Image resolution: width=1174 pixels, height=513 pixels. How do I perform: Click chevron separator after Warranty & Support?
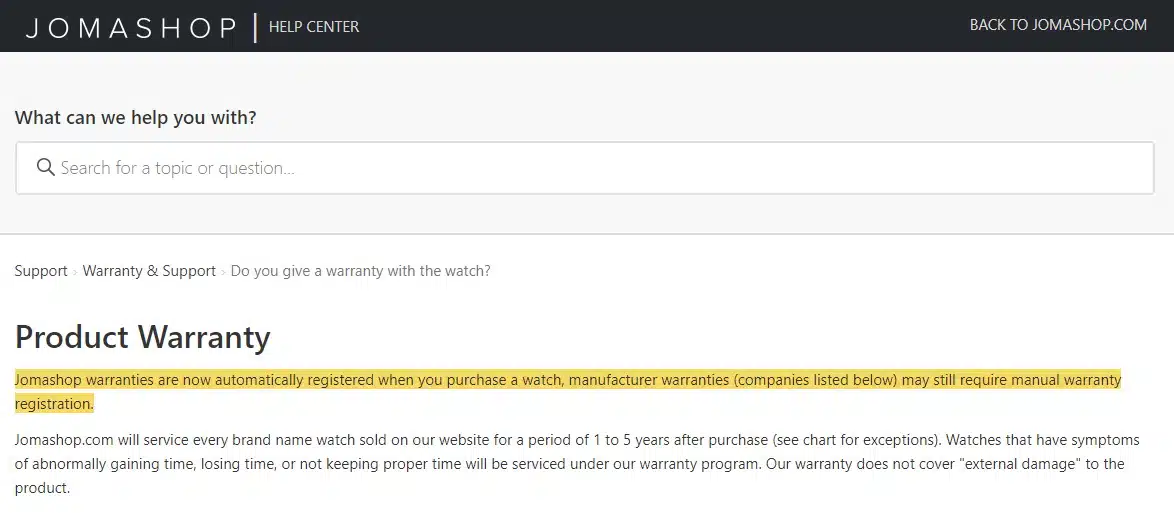click(x=223, y=272)
